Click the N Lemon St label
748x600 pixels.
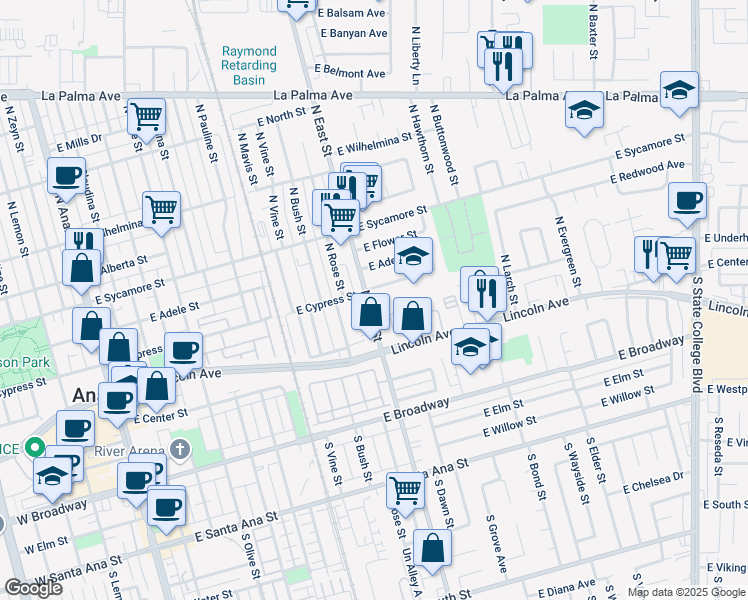pos(18,229)
